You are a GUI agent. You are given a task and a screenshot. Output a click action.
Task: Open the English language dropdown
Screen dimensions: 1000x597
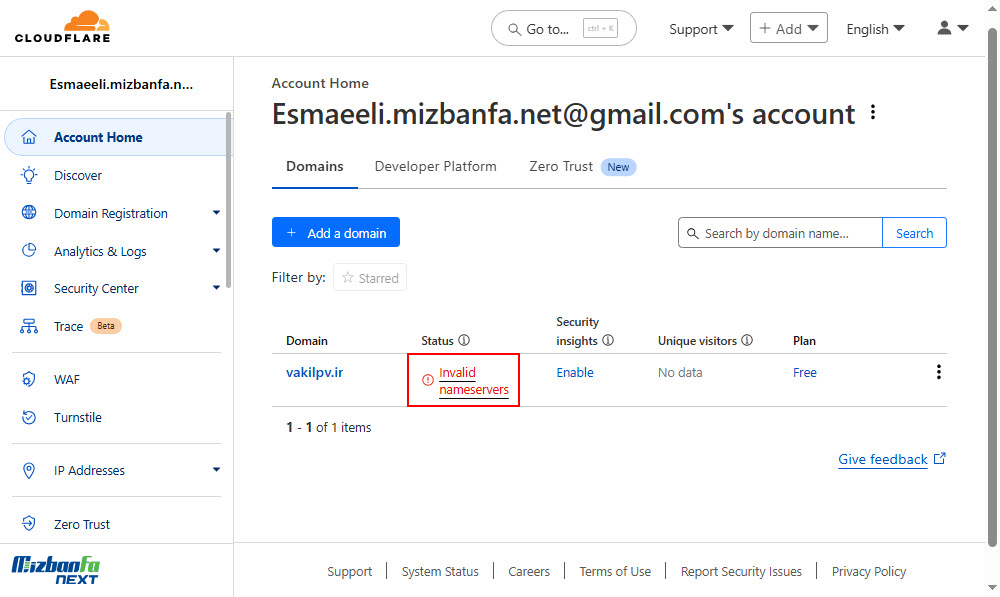click(875, 29)
